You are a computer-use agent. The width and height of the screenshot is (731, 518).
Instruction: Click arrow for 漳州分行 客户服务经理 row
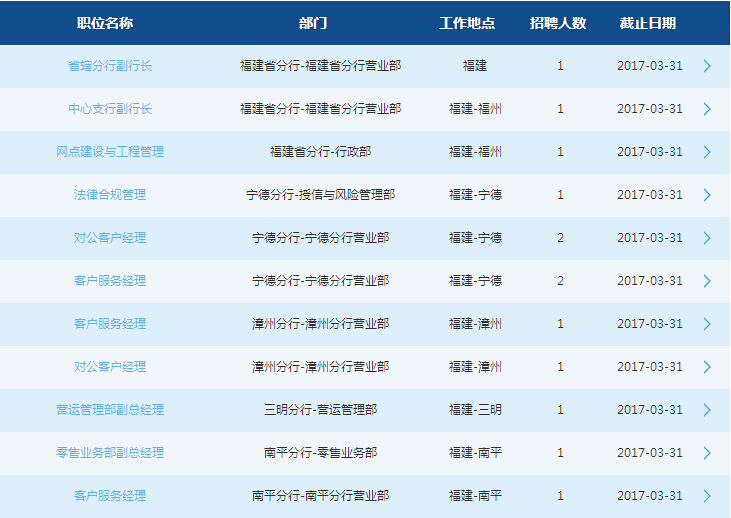point(707,324)
